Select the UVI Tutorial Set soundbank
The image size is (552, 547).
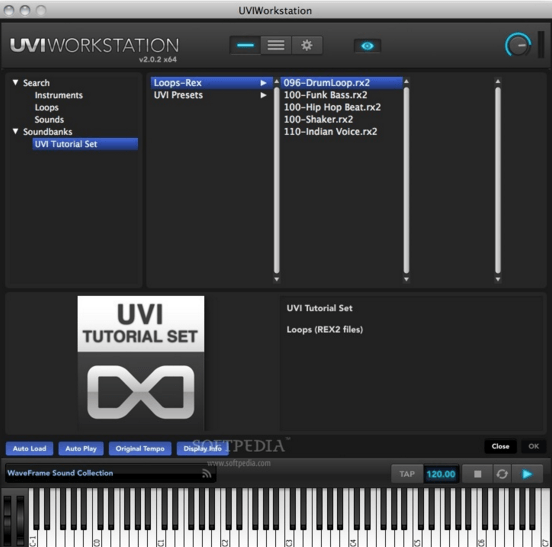pos(85,144)
